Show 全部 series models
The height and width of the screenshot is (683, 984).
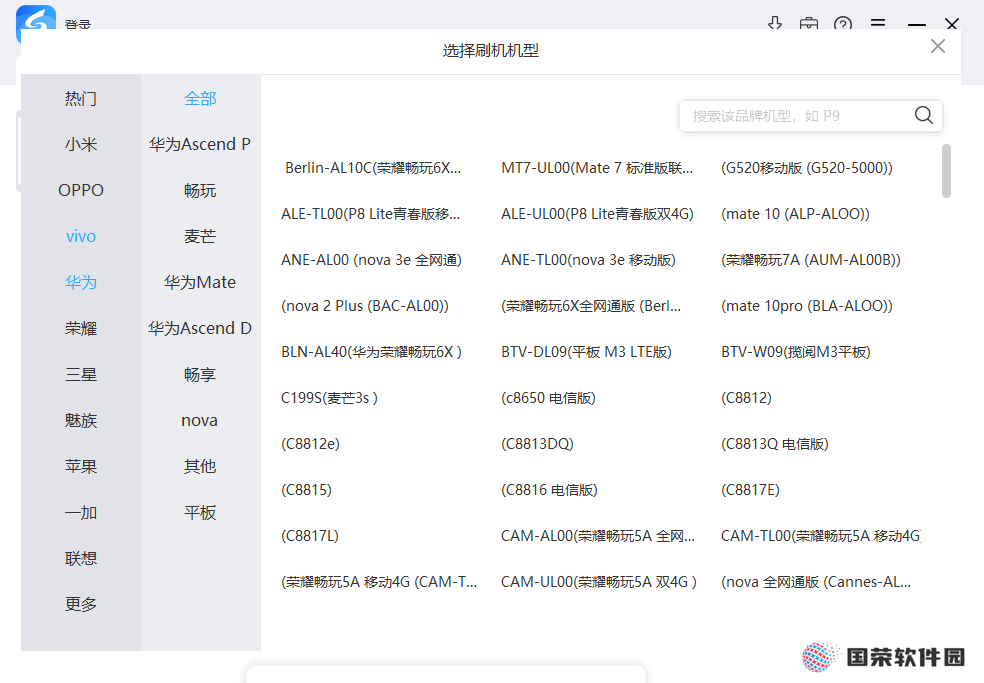pos(200,99)
